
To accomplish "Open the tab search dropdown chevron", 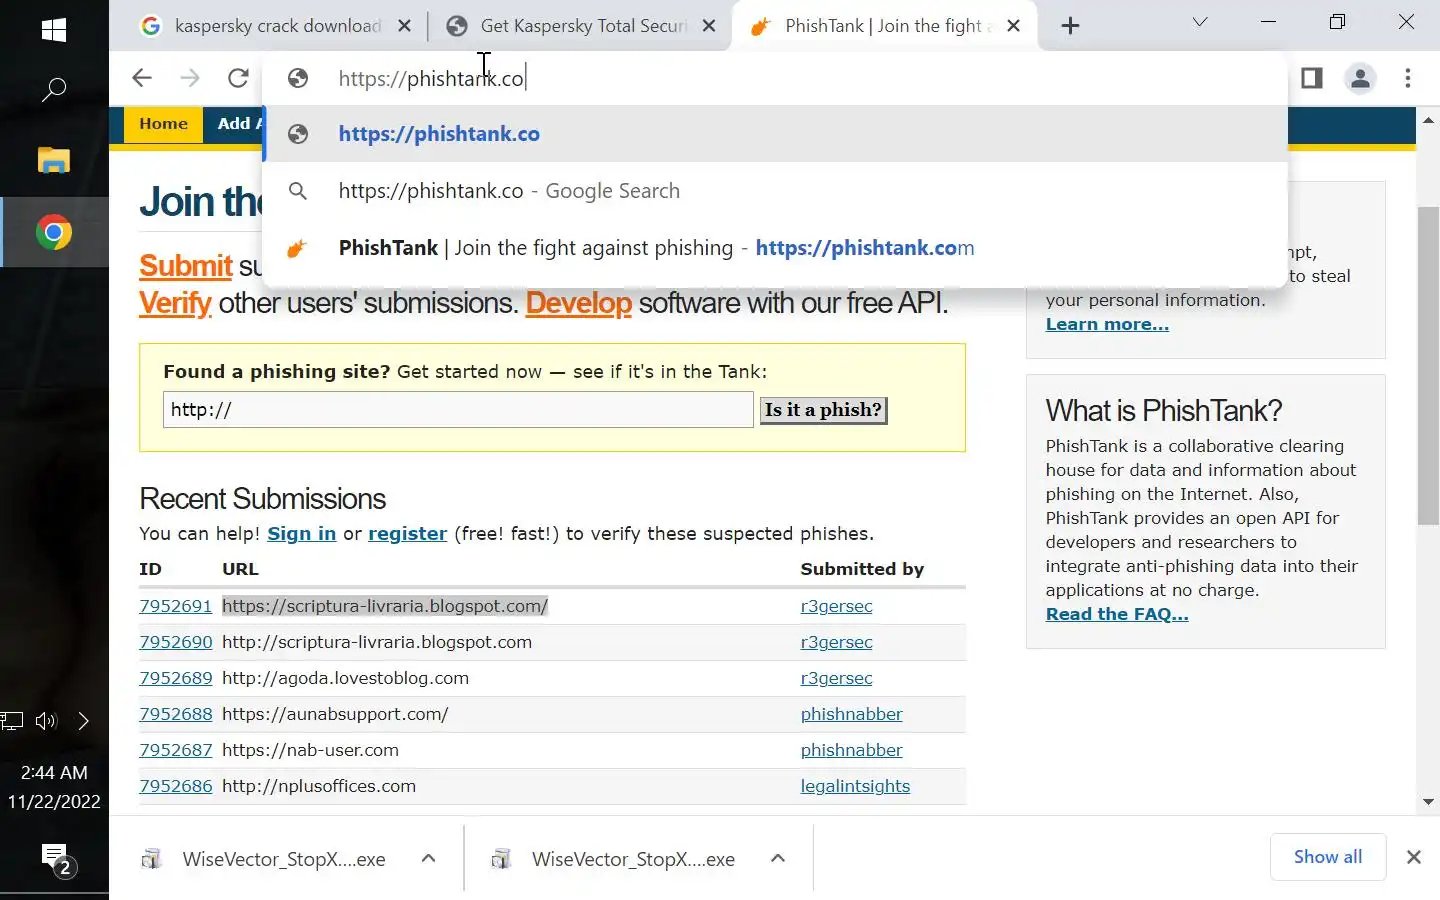I will pos(1200,22).
